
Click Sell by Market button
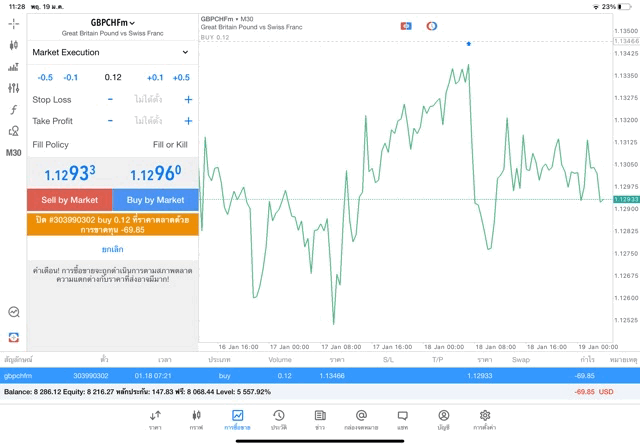point(69,200)
